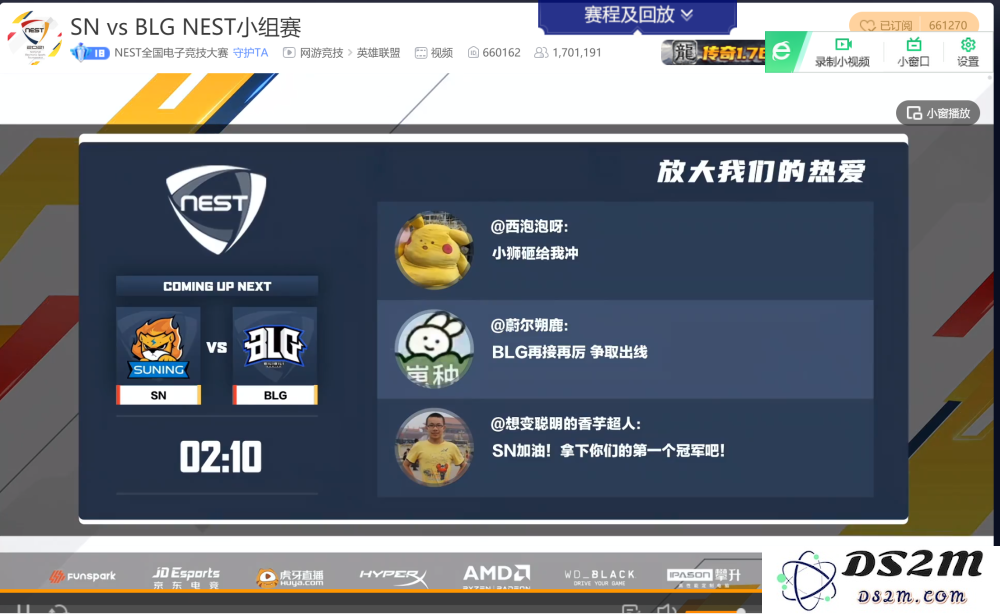Screen dimensions: 1000x614
Task: Toggle the 已订阅 subscription button
Action: (886, 26)
